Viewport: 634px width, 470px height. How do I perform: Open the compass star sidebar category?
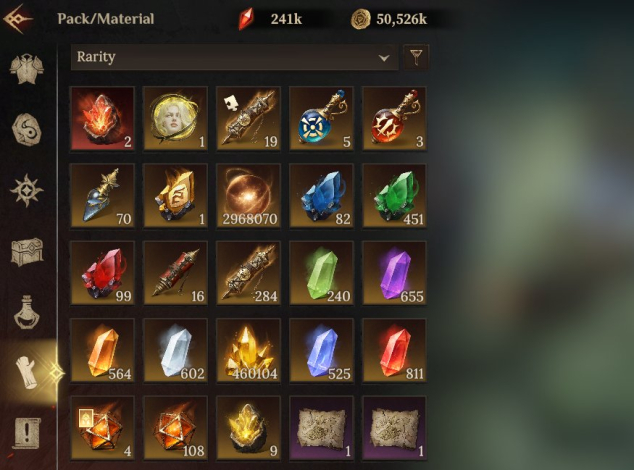pos(27,190)
